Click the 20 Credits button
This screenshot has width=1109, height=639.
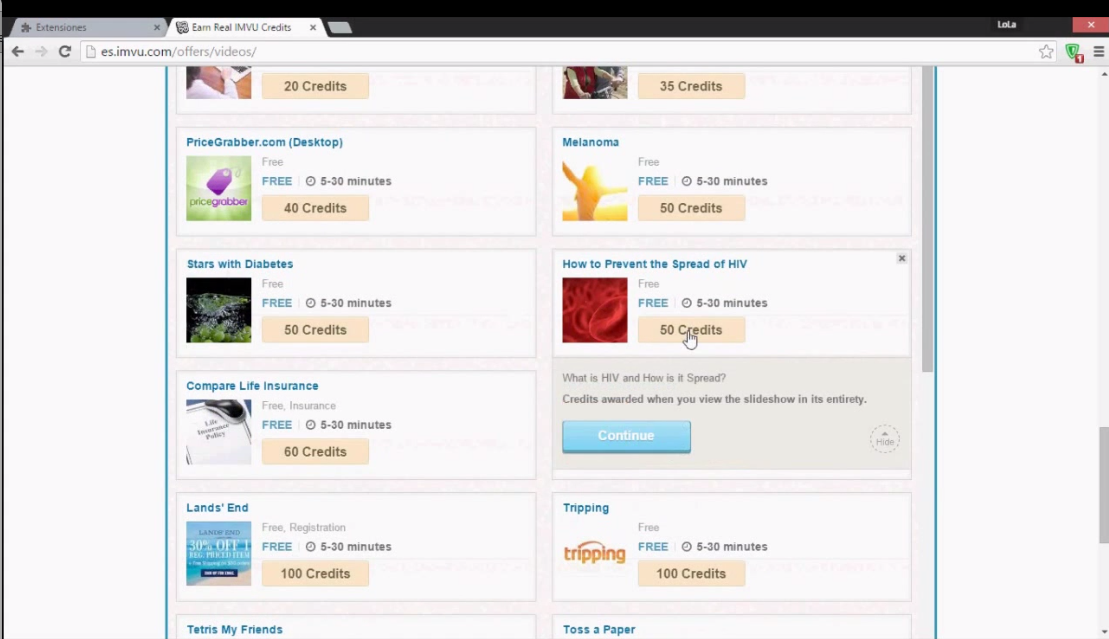click(x=315, y=86)
